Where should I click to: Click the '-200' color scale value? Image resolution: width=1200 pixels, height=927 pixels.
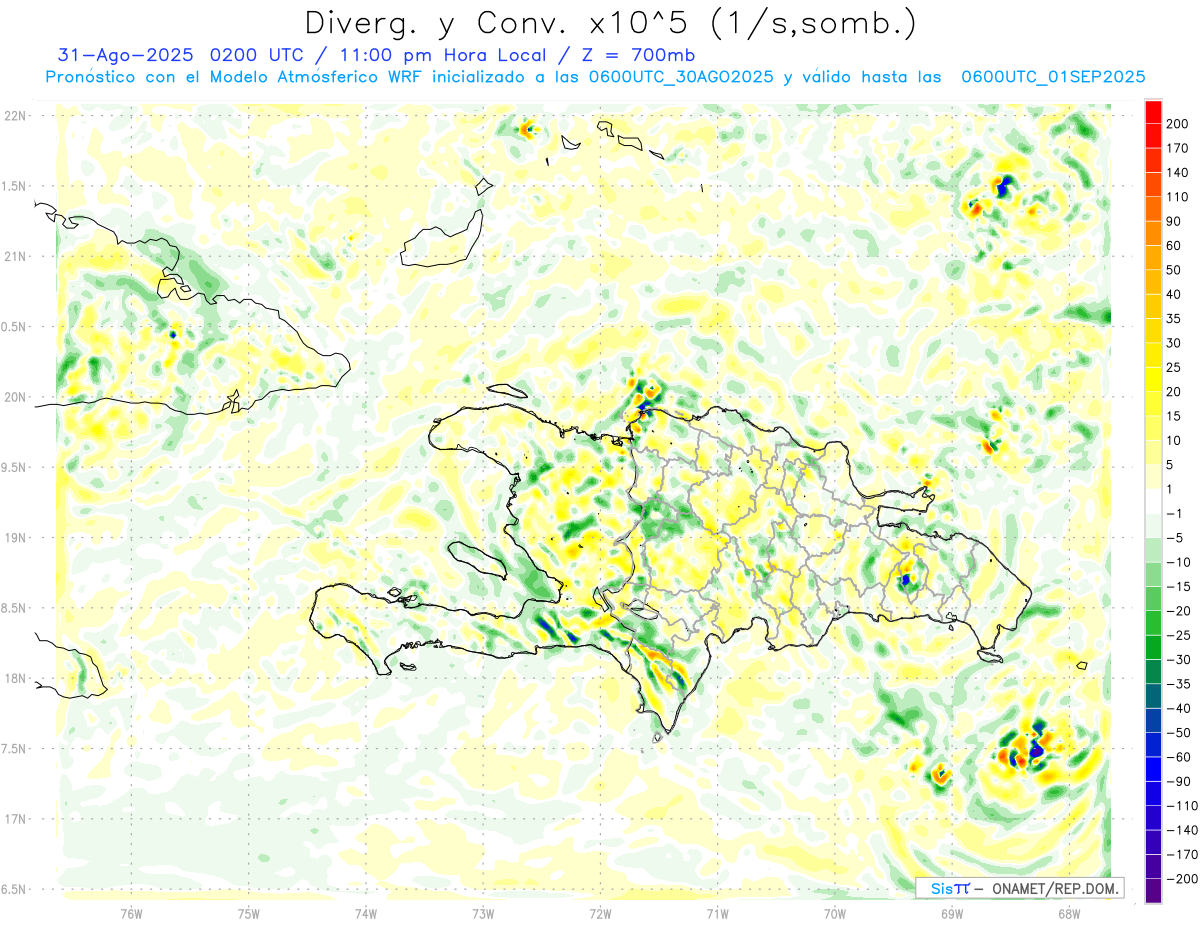[1184, 878]
